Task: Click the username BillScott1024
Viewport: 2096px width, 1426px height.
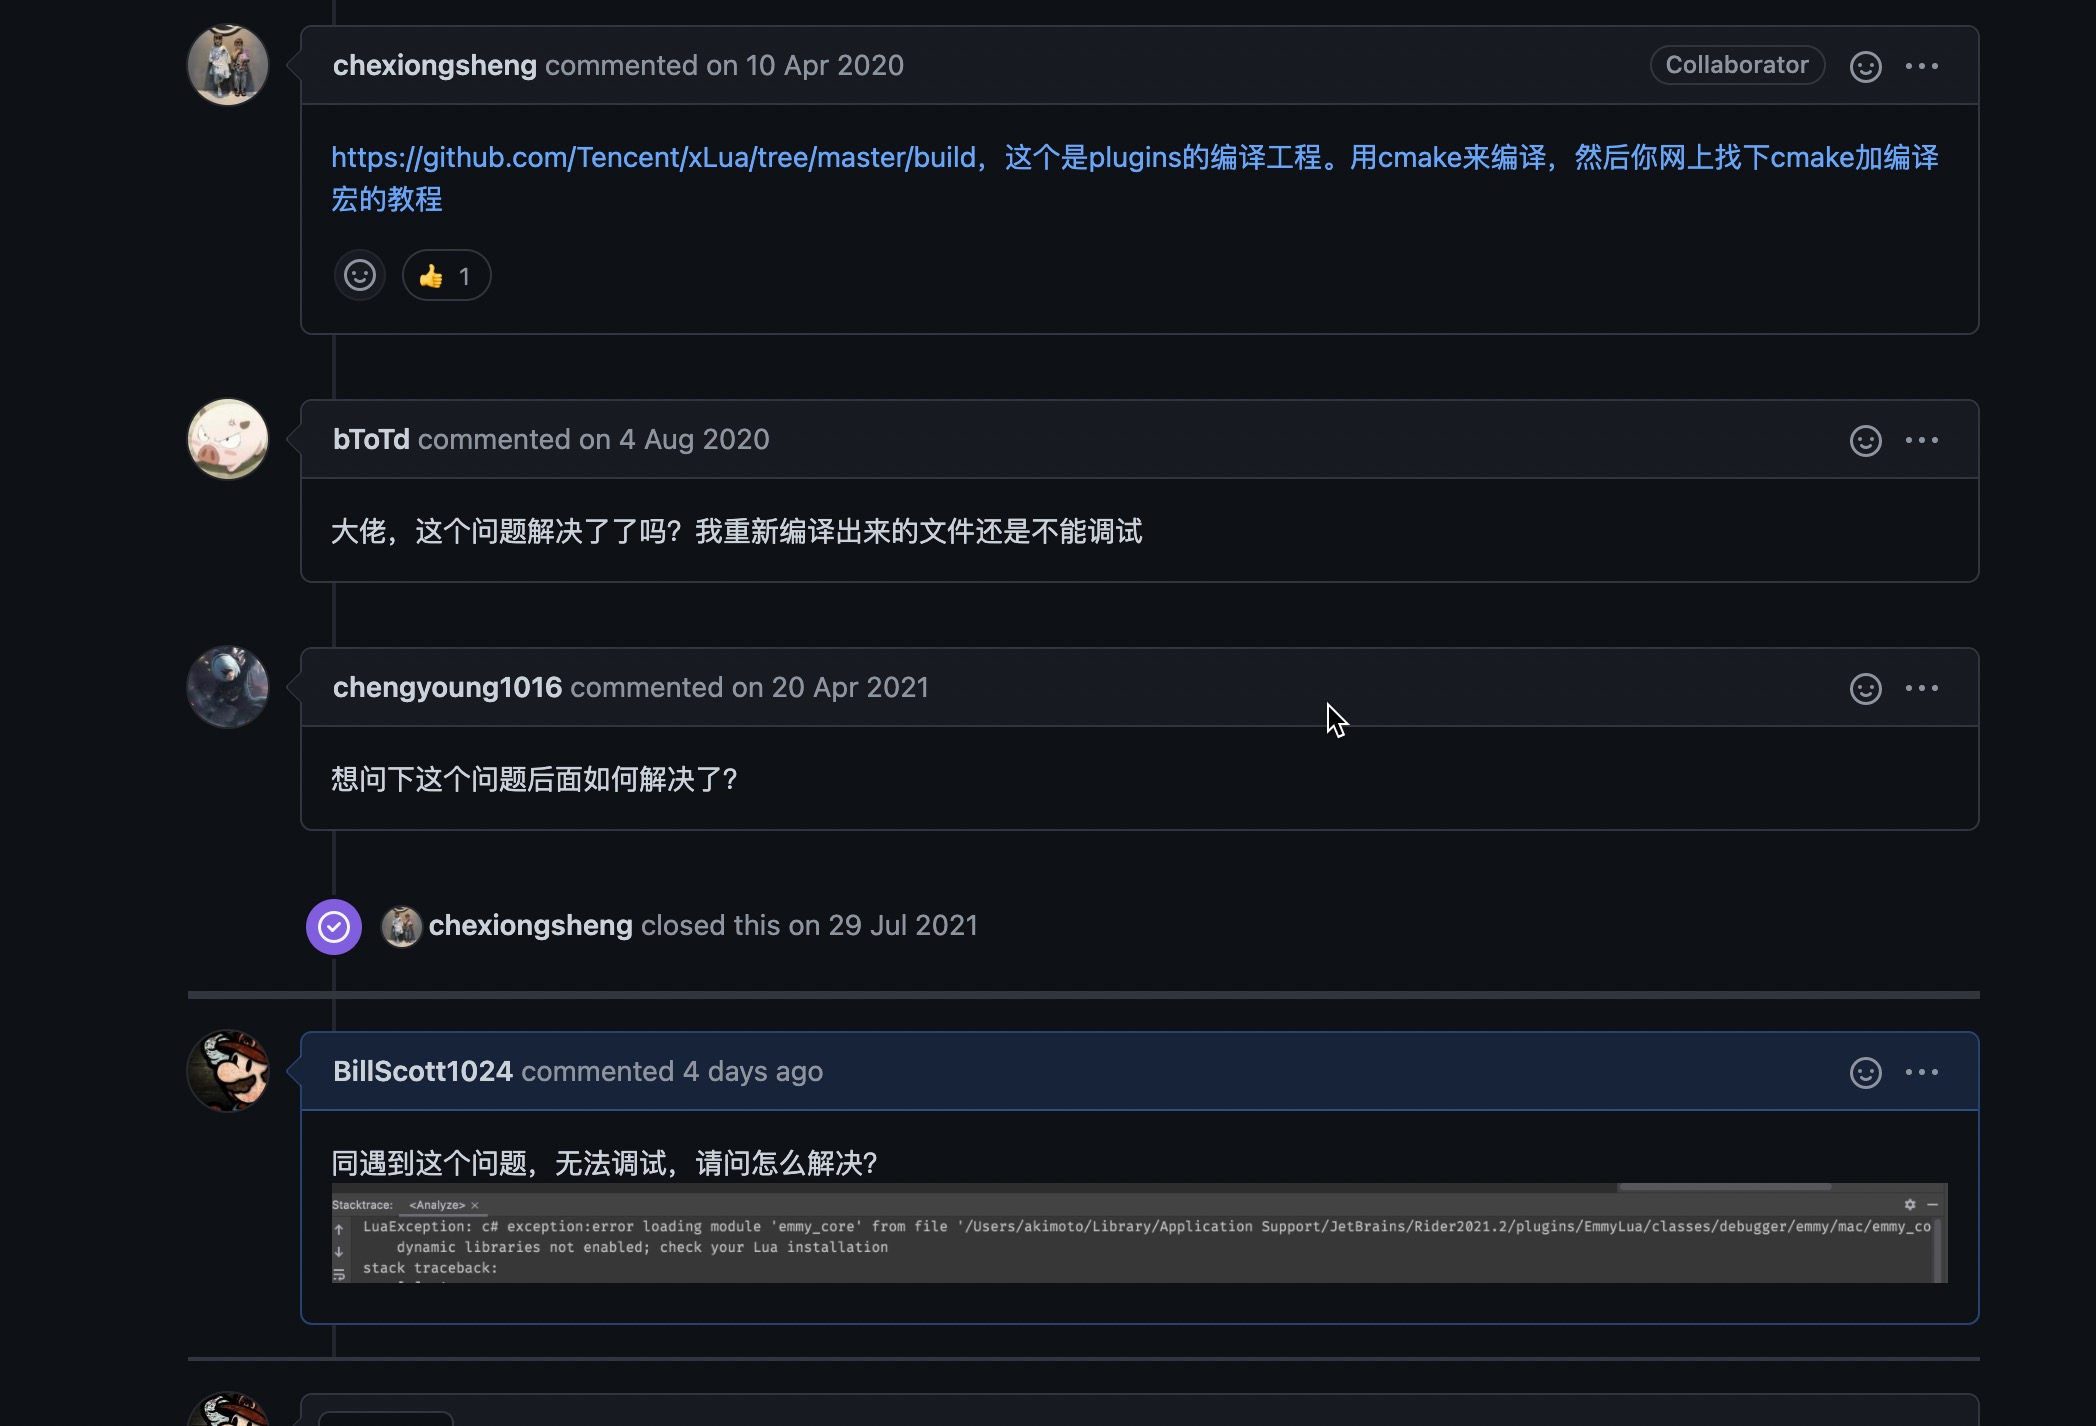Action: point(422,1070)
